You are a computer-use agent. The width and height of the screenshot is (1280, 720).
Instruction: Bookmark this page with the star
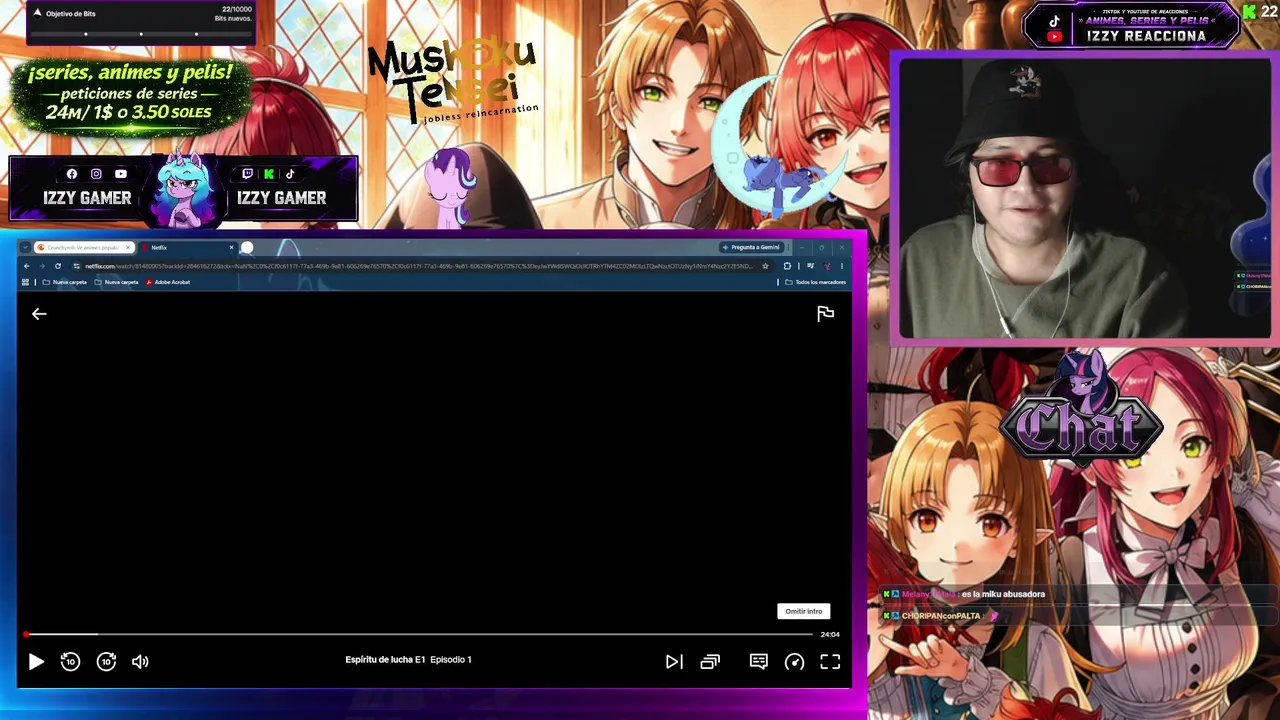(x=765, y=266)
